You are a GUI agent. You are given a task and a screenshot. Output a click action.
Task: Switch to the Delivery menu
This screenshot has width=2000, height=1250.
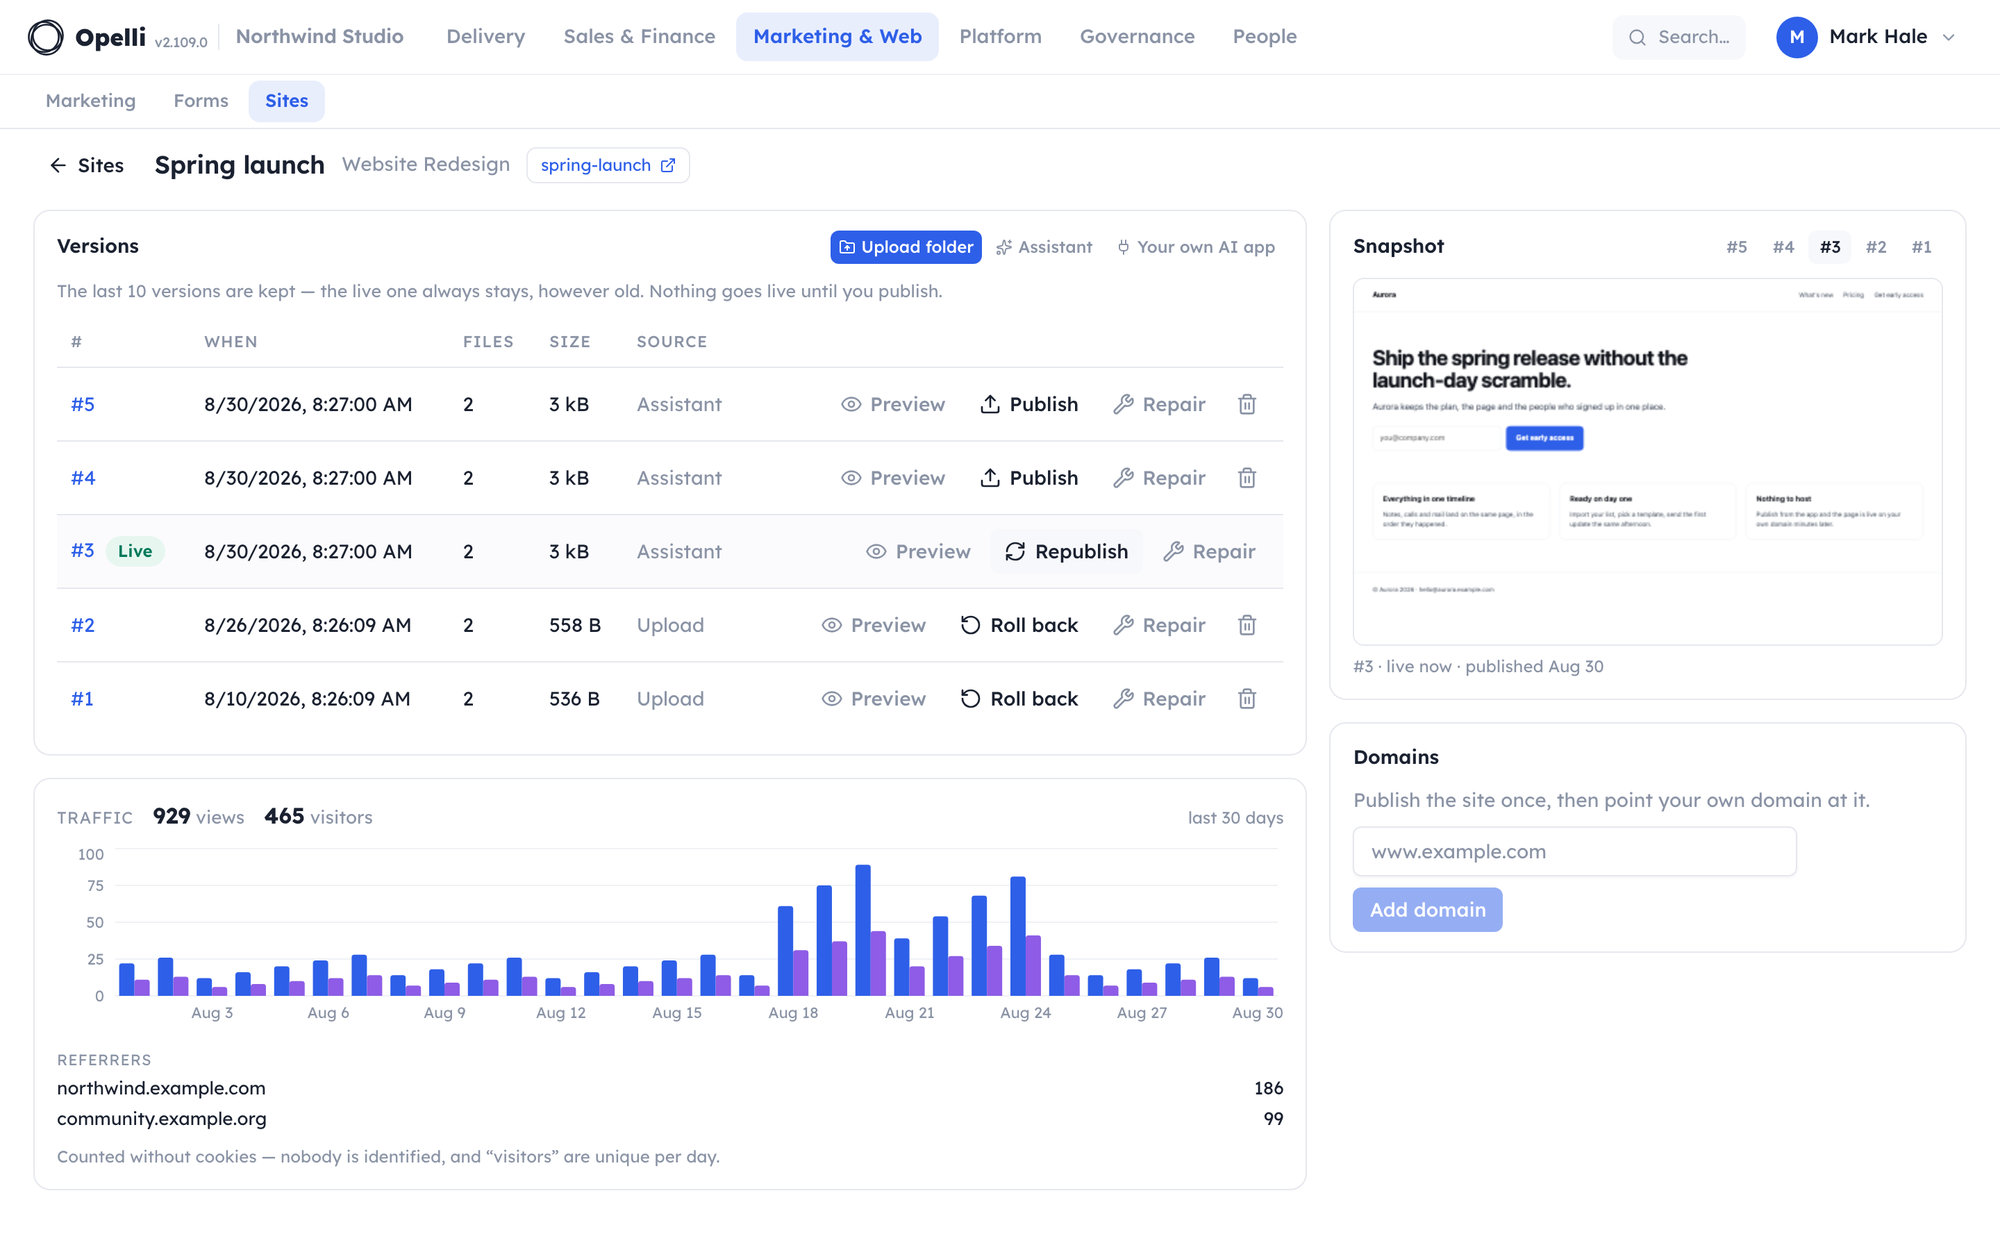click(x=486, y=37)
